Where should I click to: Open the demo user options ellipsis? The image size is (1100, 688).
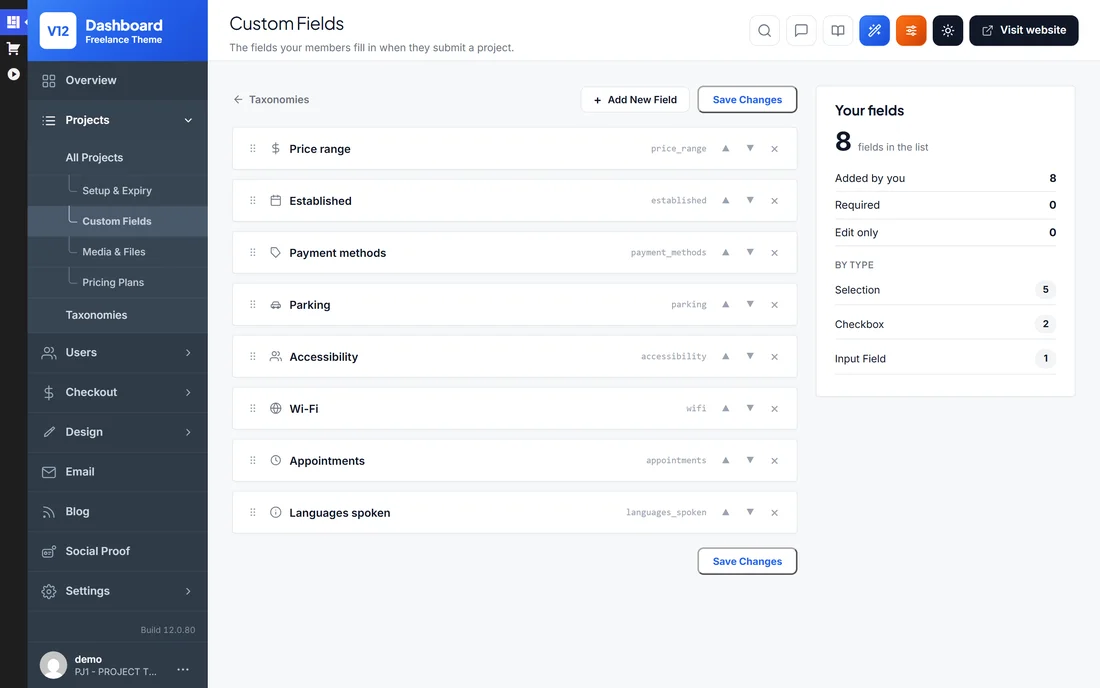[x=183, y=669]
